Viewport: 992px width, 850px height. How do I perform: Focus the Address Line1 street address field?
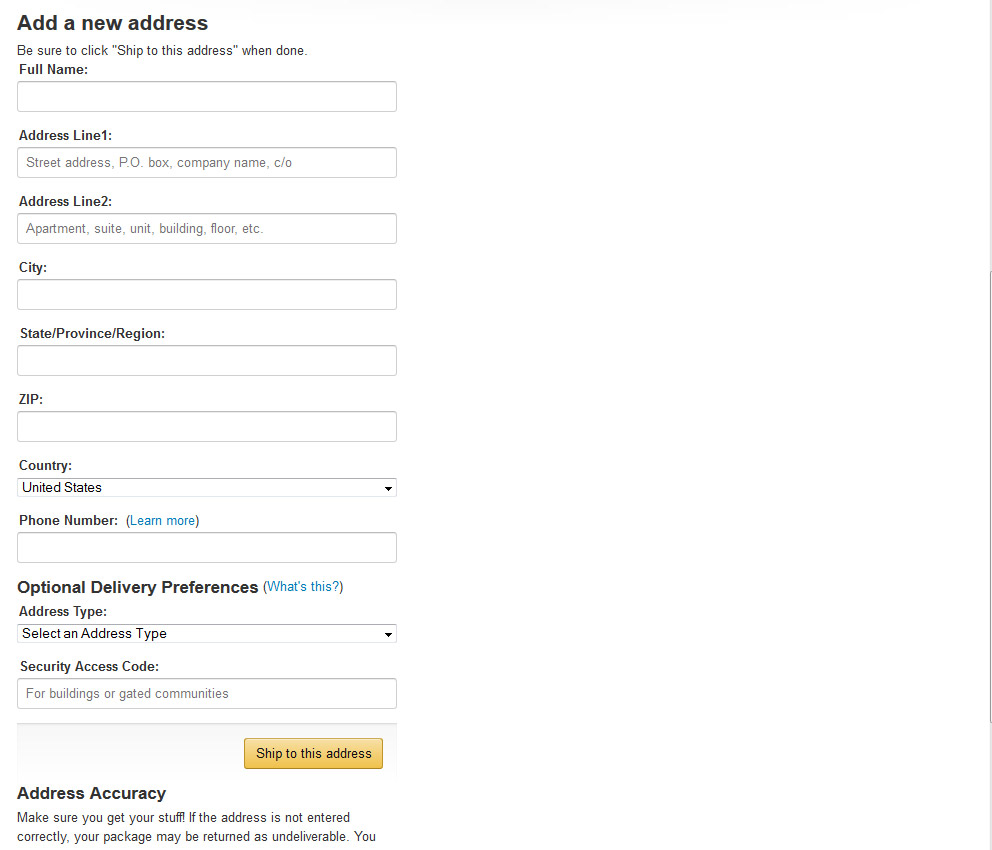coord(206,162)
